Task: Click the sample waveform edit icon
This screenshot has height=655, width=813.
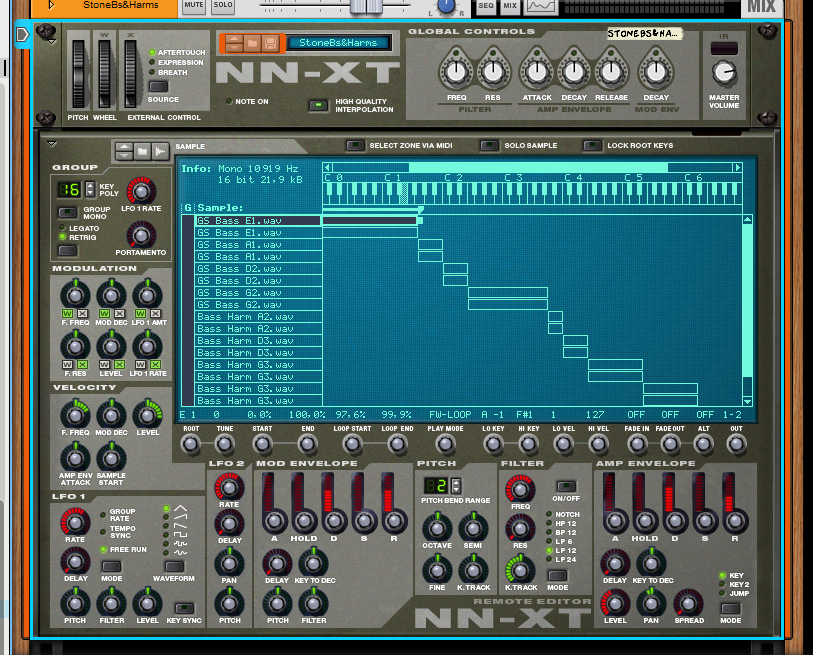Action: (160, 151)
